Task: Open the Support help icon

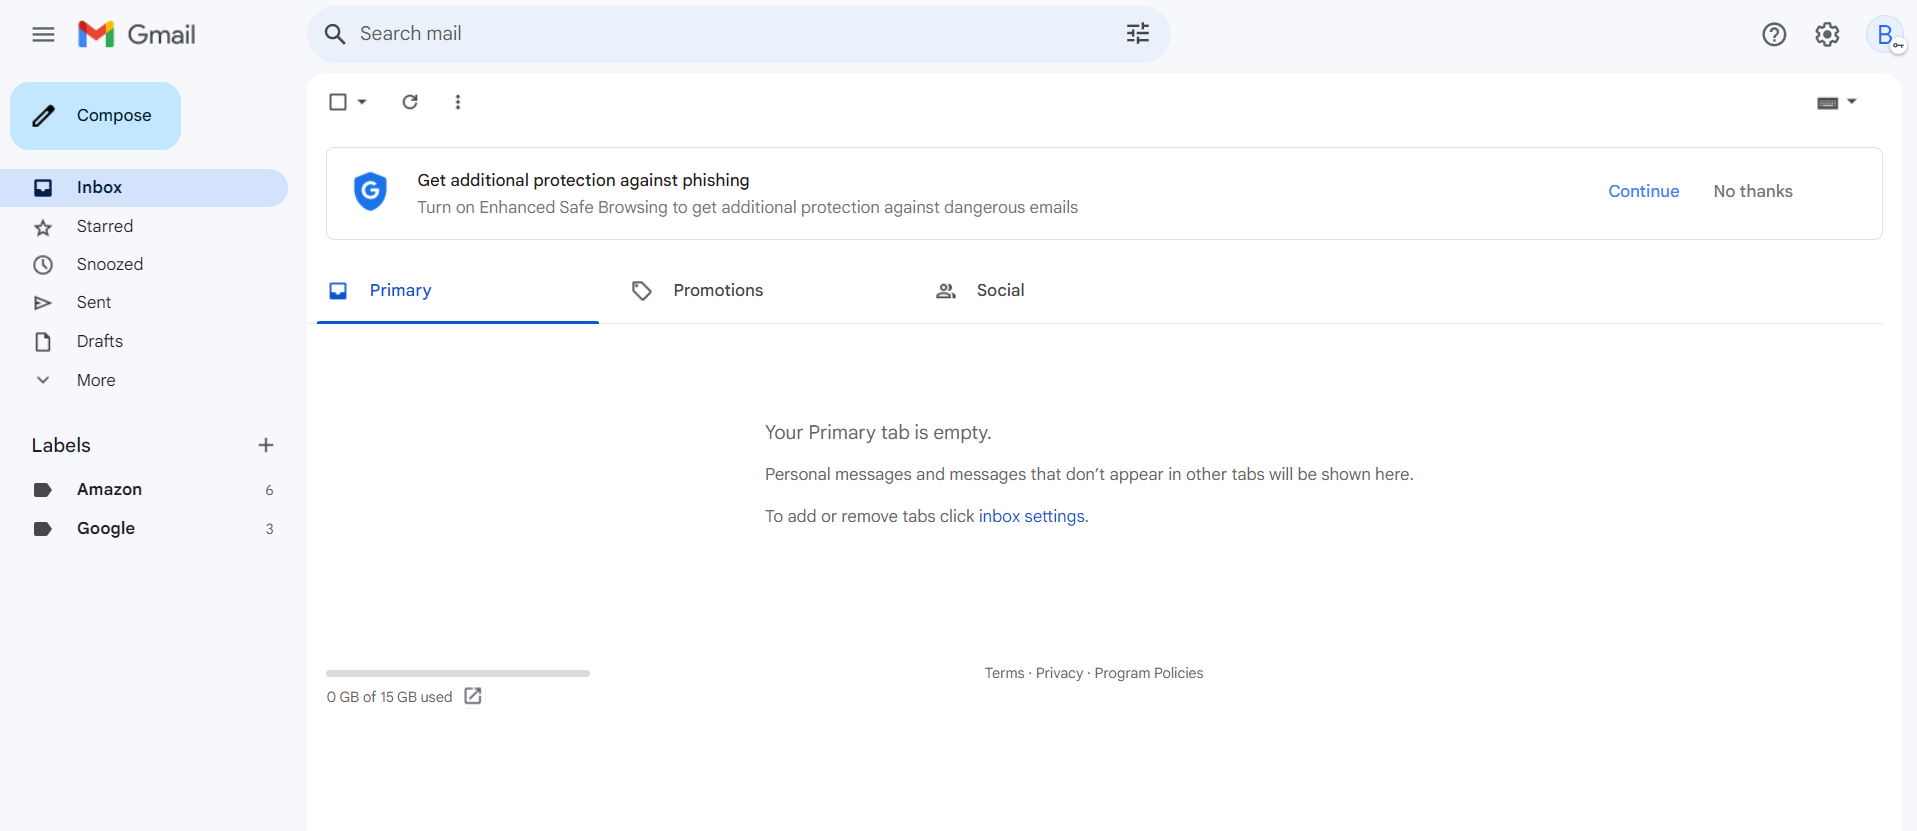Action: tap(1774, 35)
